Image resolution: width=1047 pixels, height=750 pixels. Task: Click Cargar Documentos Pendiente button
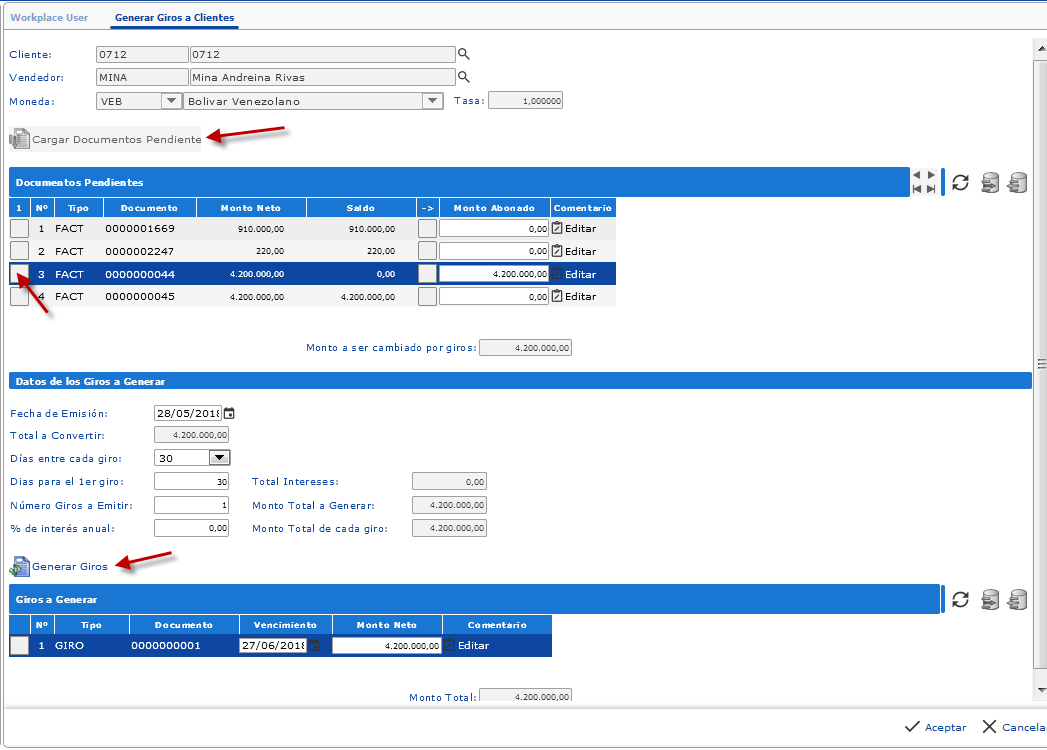pos(106,140)
